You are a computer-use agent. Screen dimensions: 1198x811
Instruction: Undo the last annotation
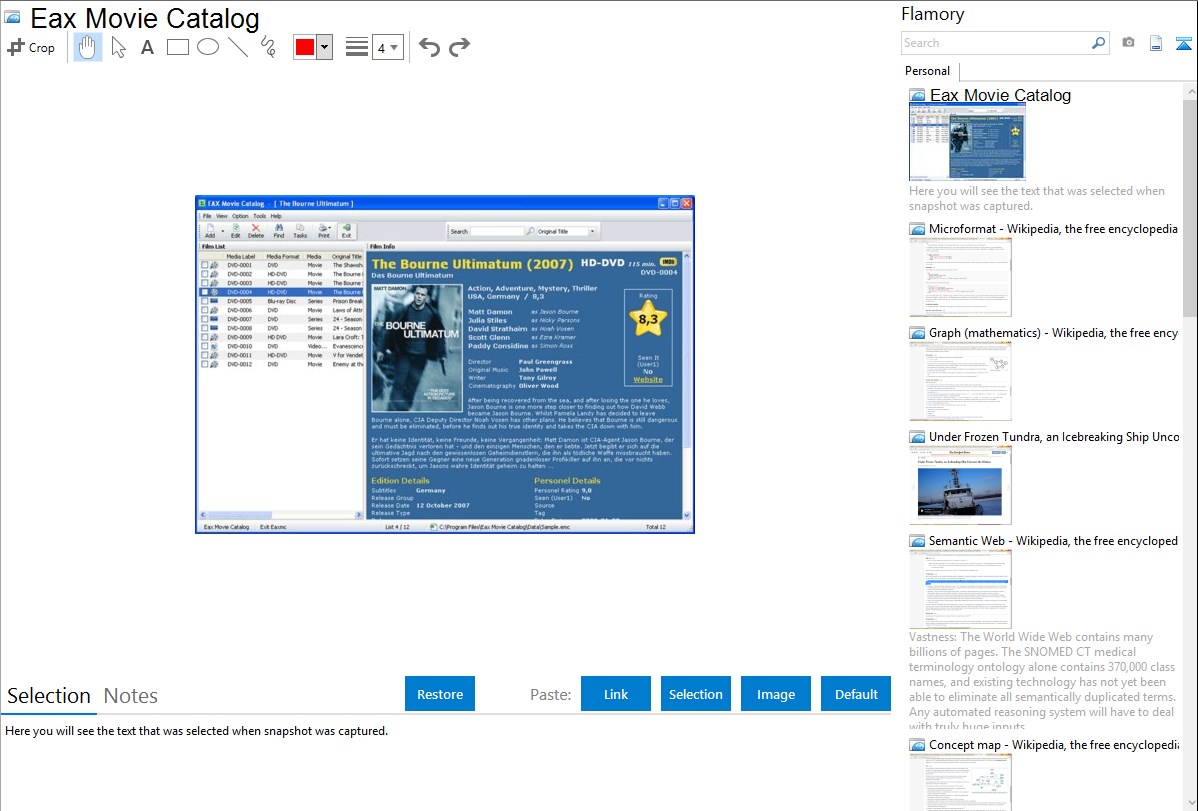coord(429,47)
